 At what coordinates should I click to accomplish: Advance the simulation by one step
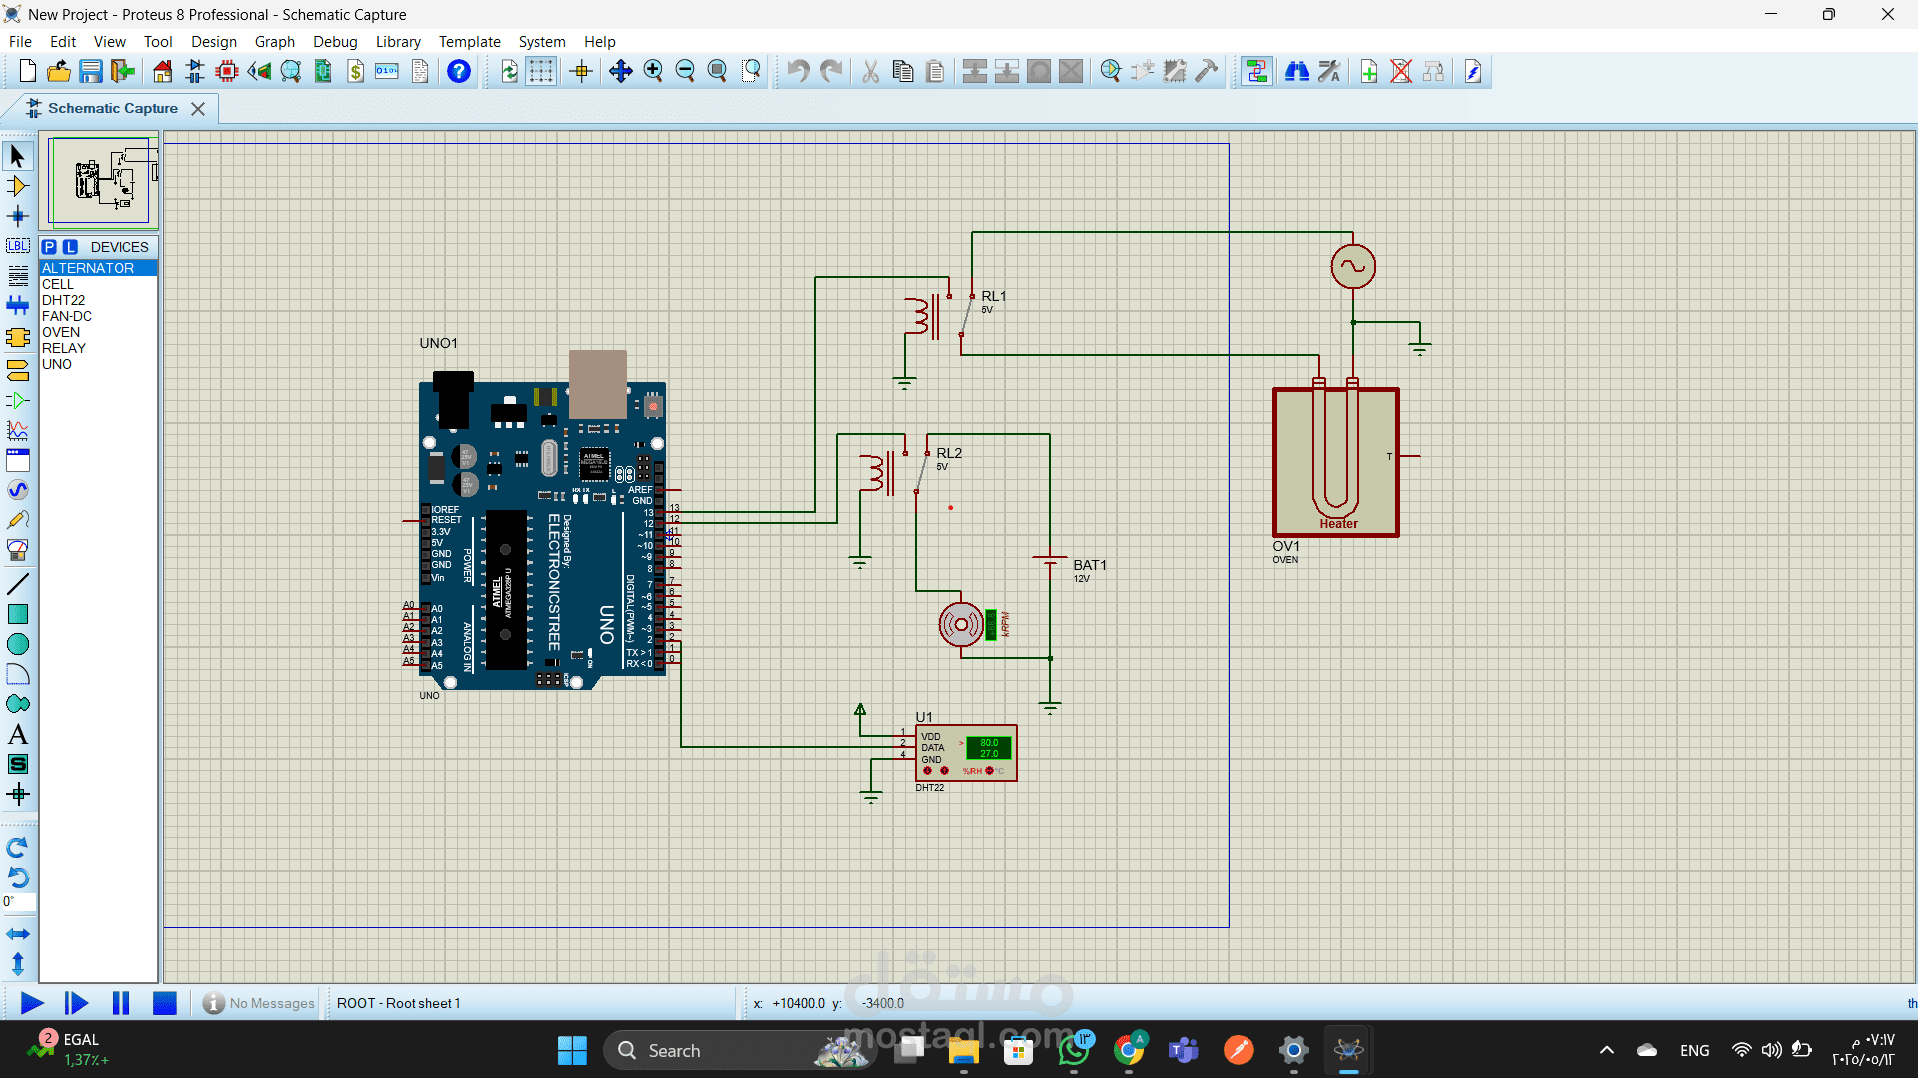click(76, 1003)
